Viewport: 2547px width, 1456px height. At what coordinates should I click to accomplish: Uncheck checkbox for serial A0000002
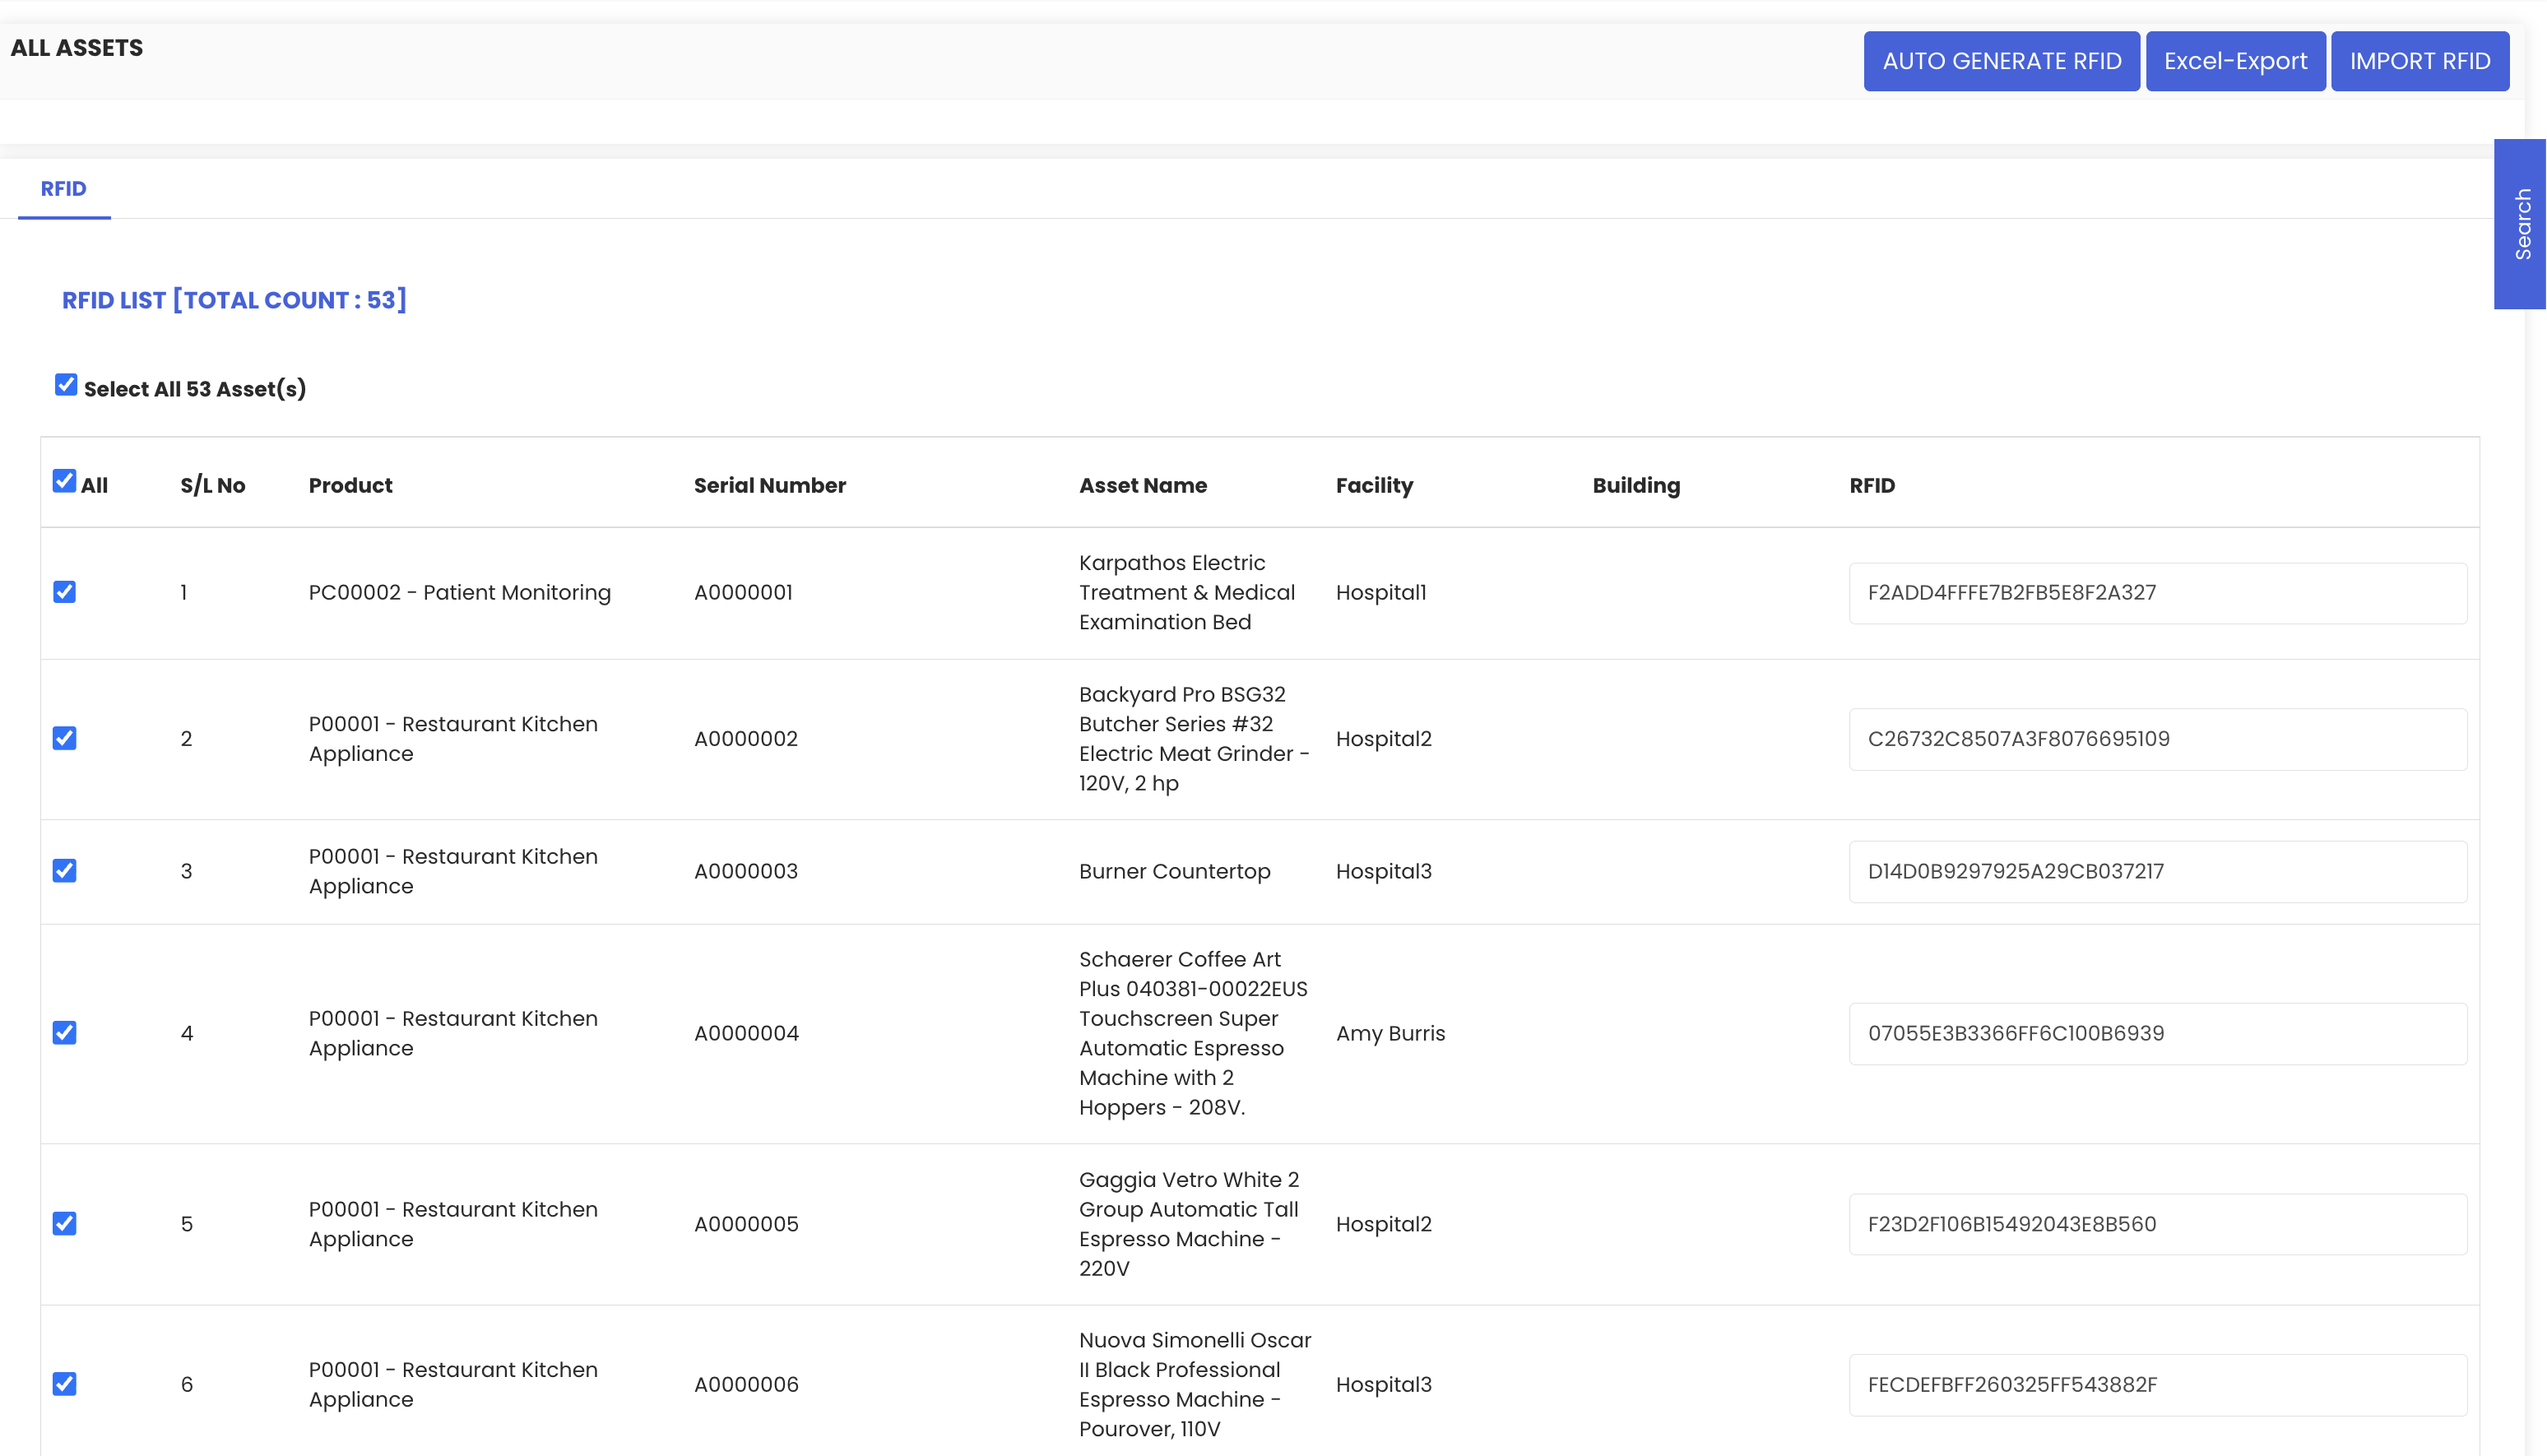[65, 738]
